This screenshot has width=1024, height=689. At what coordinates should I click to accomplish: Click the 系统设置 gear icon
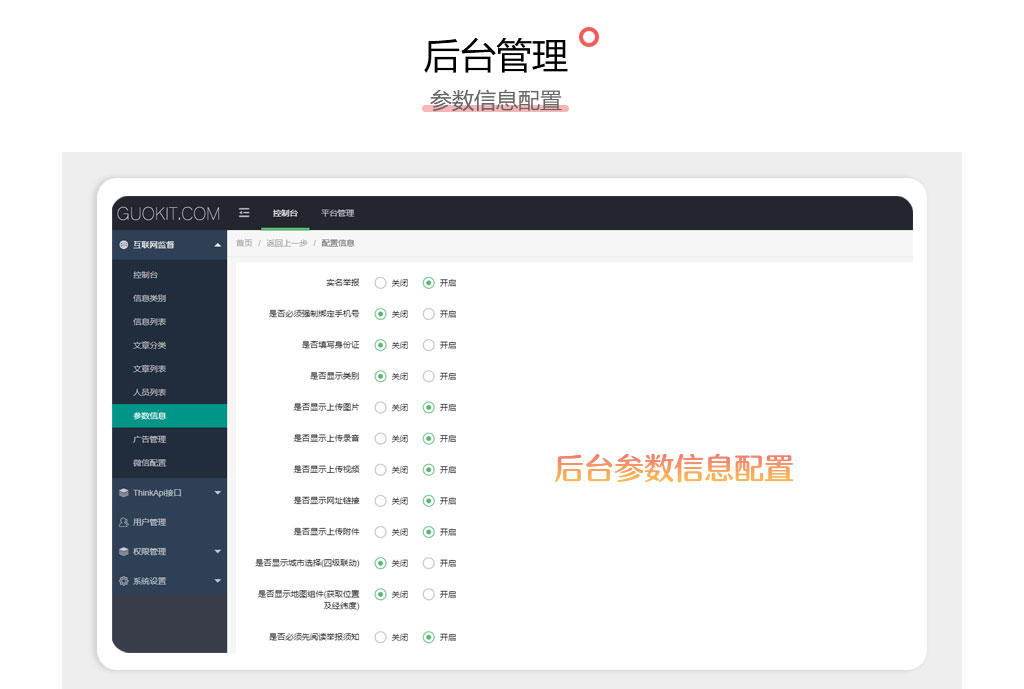coord(124,581)
